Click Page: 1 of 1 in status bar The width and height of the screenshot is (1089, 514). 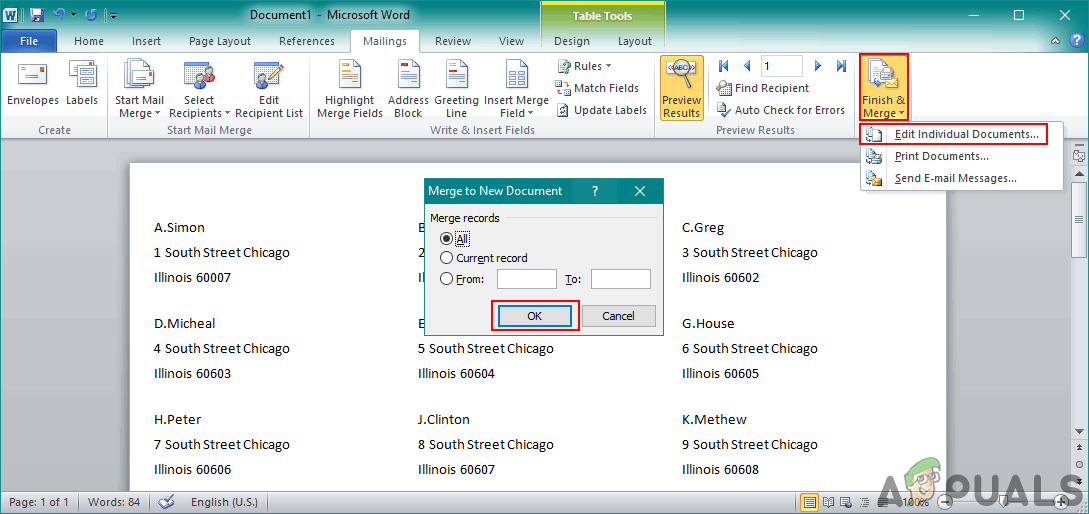click(x=39, y=501)
